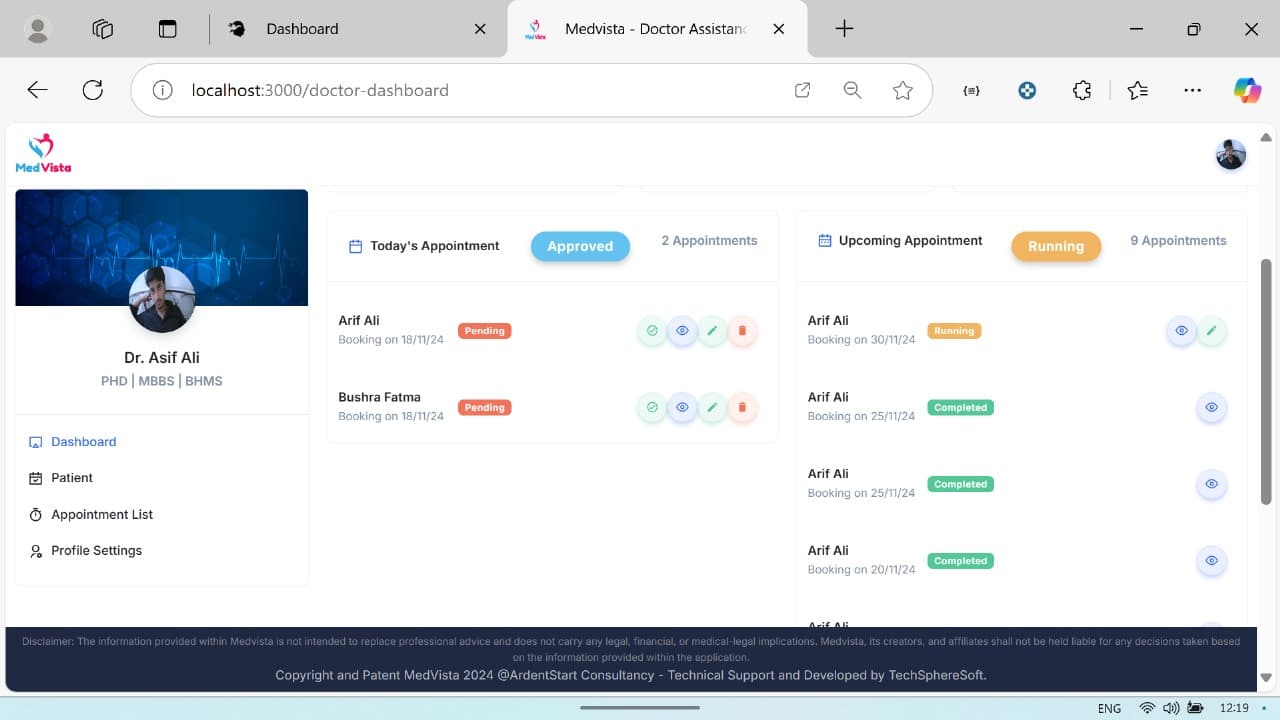This screenshot has height=720, width=1280.
Task: Click the '2 Appointments' count text
Action: (709, 241)
